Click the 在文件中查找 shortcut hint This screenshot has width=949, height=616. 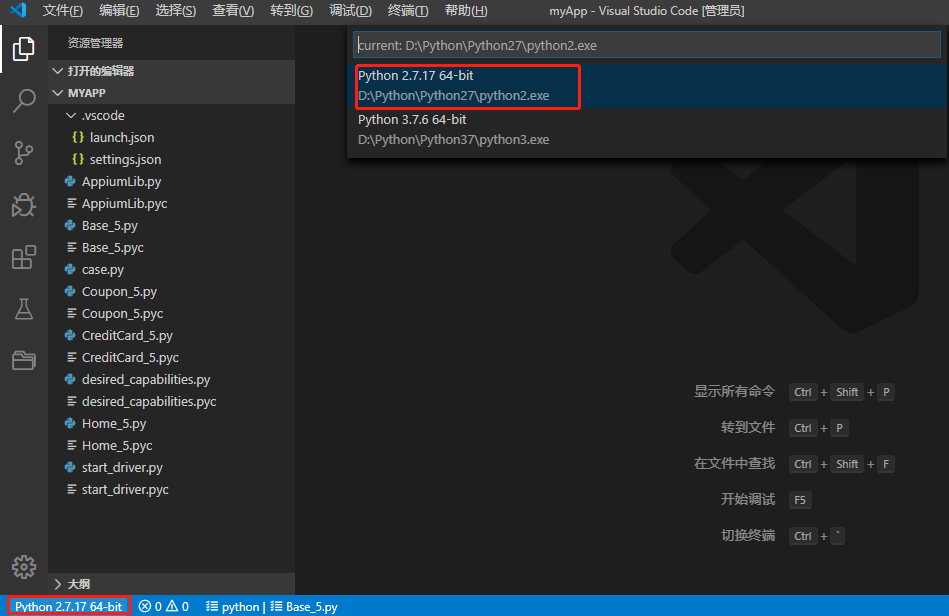pyautogui.click(x=734, y=464)
